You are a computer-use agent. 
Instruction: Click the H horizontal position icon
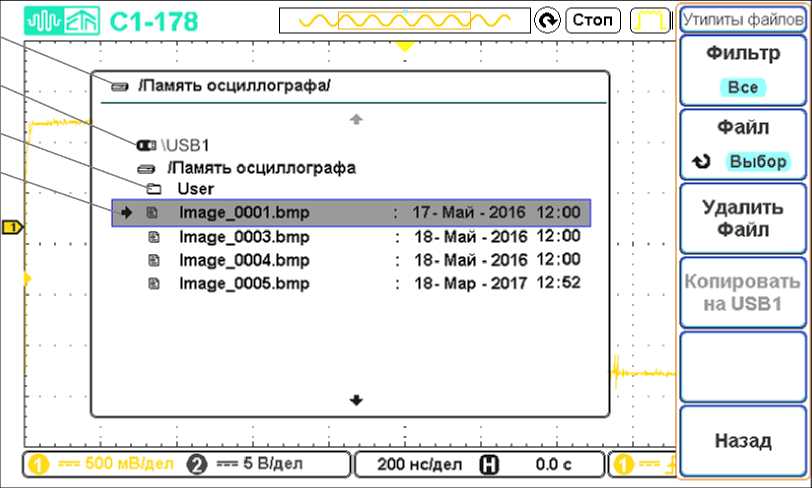pos(490,465)
